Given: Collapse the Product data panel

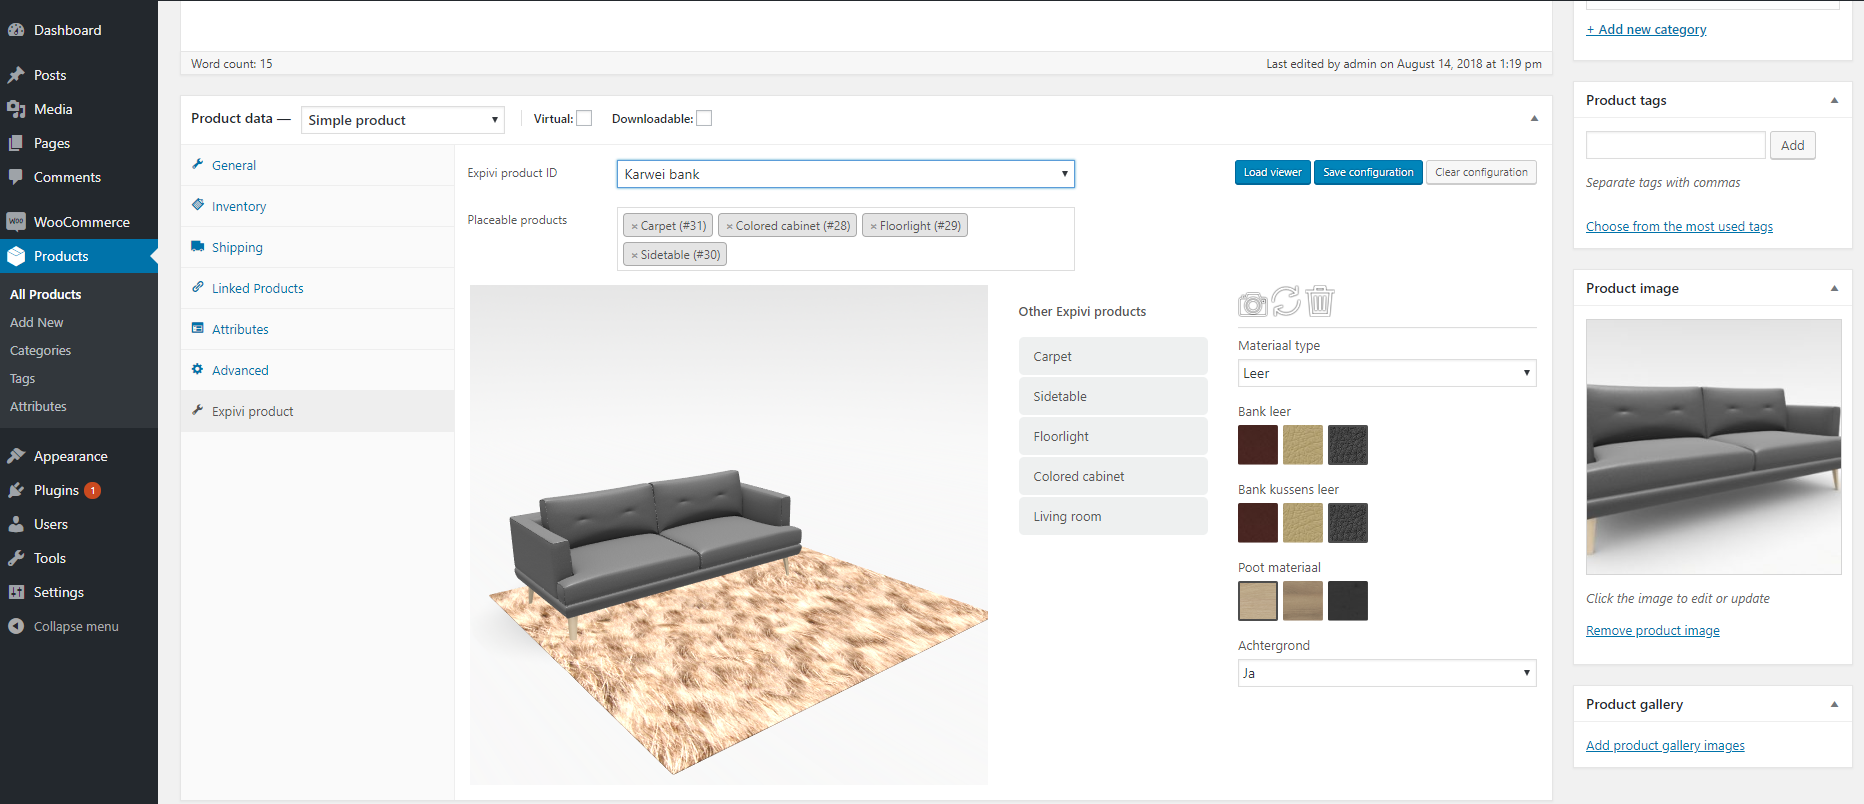Looking at the screenshot, I should tap(1534, 119).
